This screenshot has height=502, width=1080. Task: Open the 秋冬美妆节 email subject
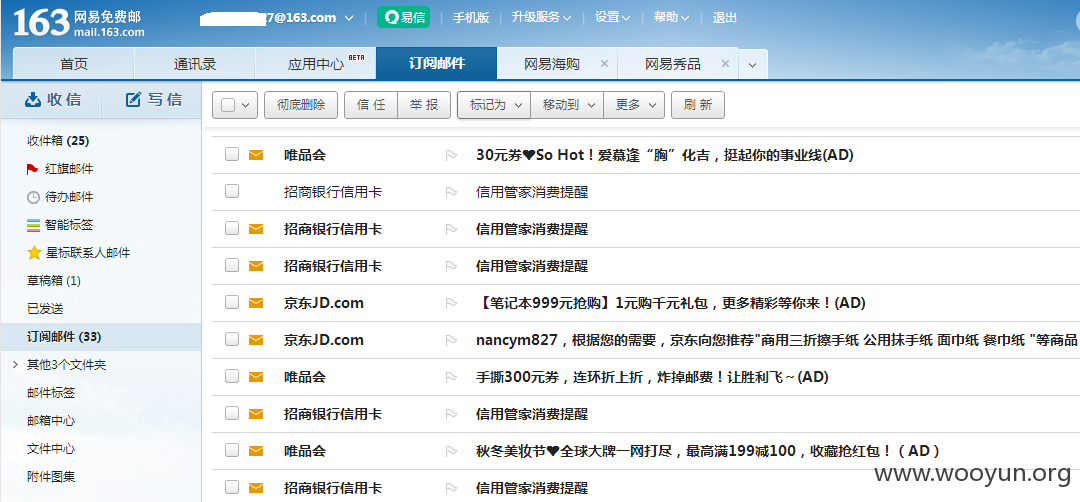pyautogui.click(x=708, y=451)
